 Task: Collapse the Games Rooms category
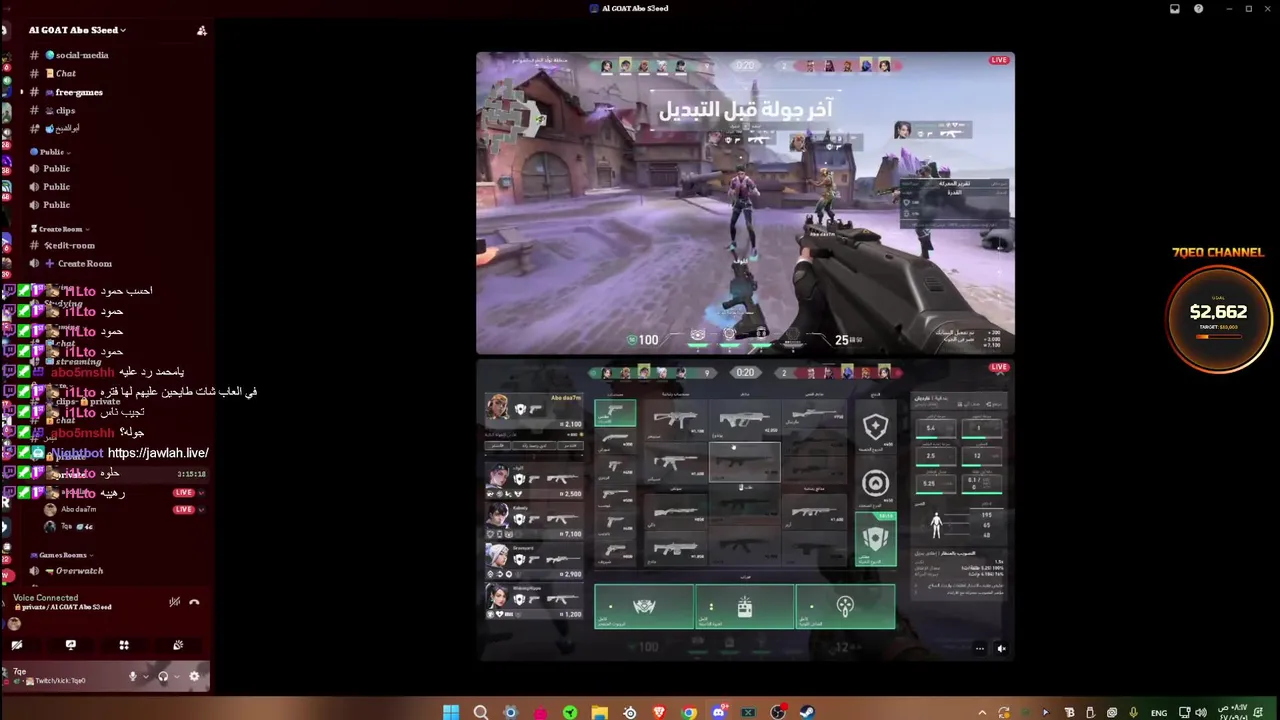tap(62, 555)
